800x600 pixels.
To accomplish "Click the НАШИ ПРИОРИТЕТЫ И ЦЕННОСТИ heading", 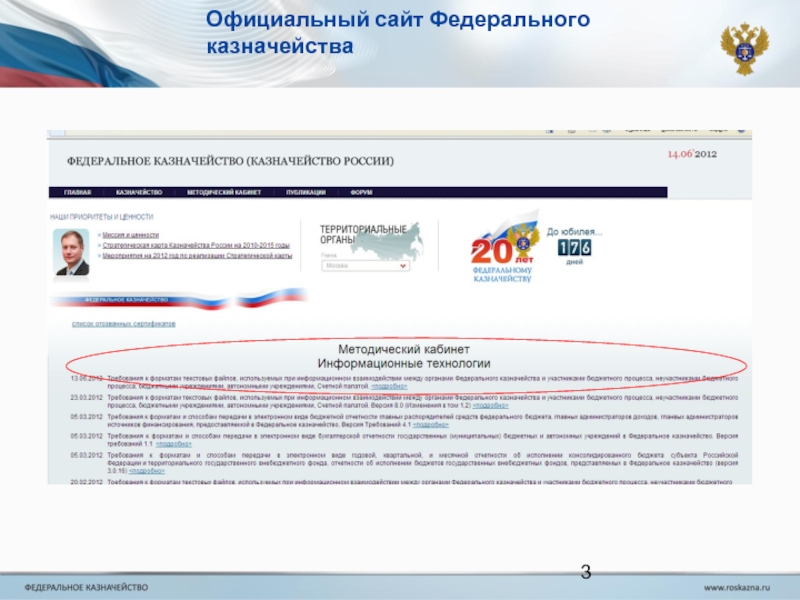I will click(x=102, y=217).
